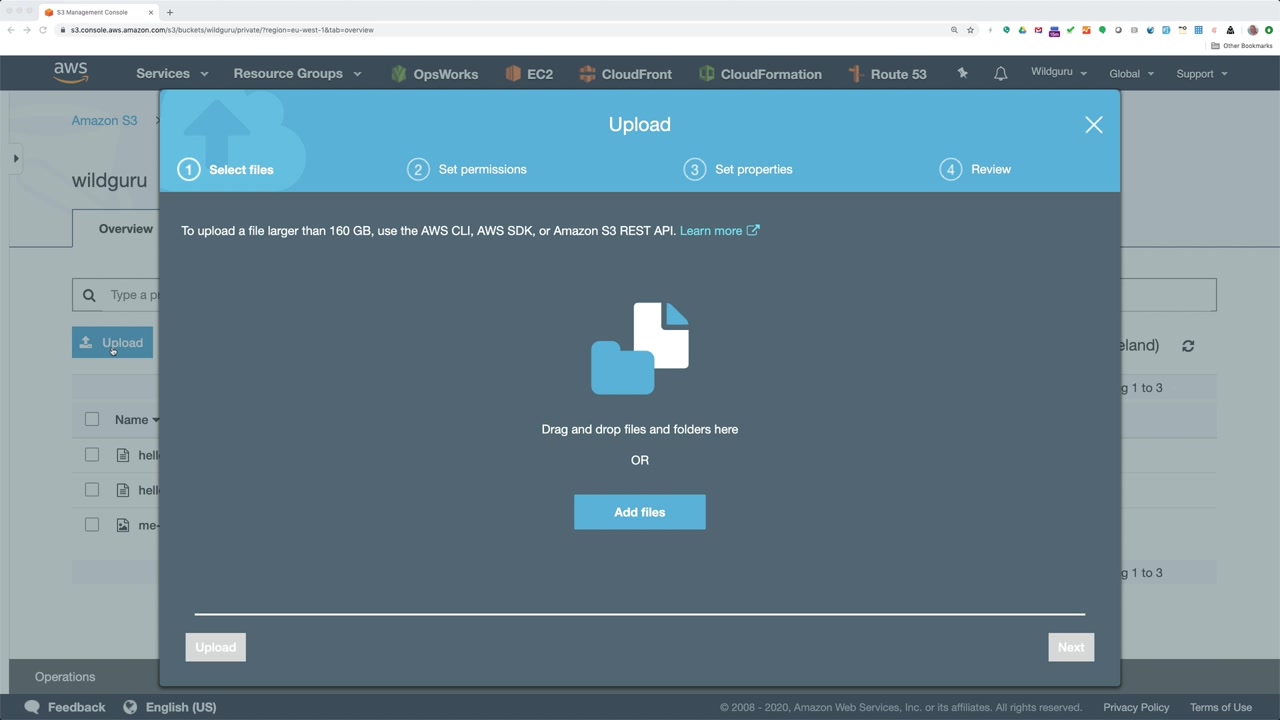Click the language globe icon

[130, 707]
